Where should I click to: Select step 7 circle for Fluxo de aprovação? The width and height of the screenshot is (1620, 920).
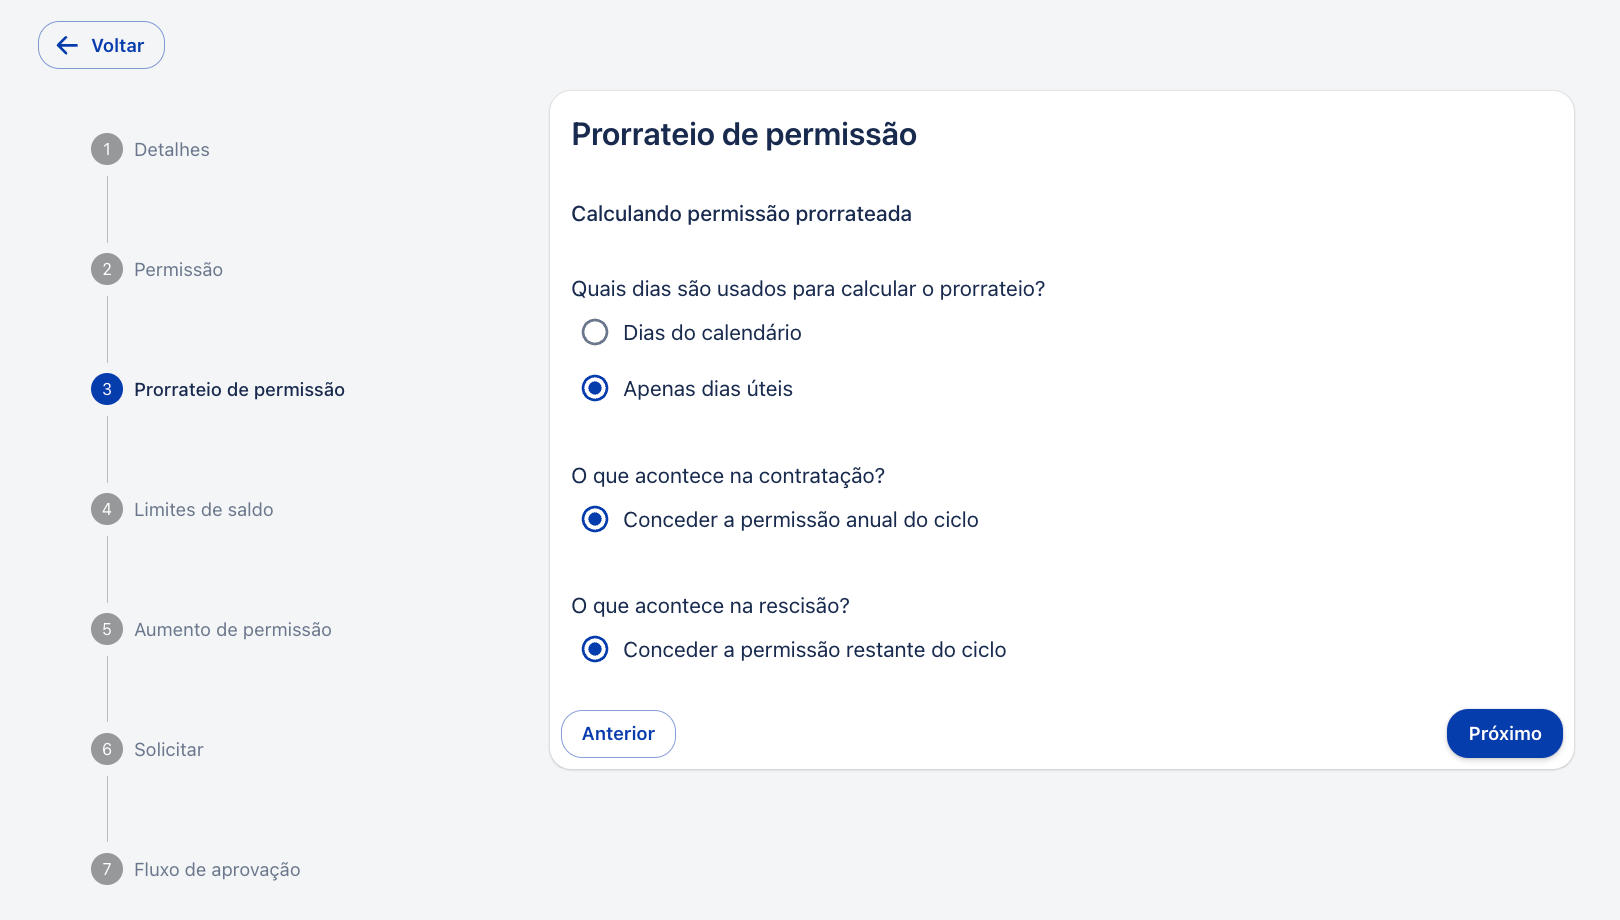tap(107, 869)
